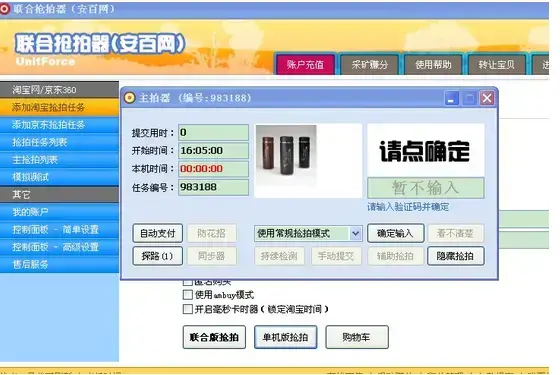Click the 单机版抢拍 button
The image size is (560, 375).
click(285, 337)
